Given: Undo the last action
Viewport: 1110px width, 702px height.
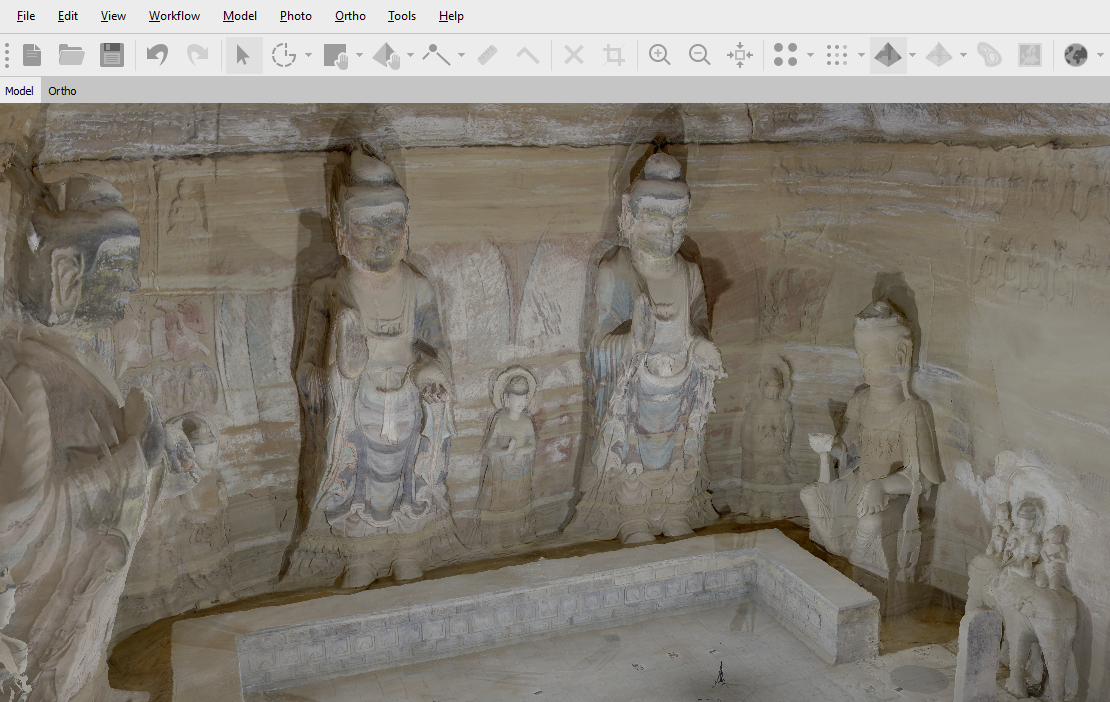Looking at the screenshot, I should click(x=157, y=54).
